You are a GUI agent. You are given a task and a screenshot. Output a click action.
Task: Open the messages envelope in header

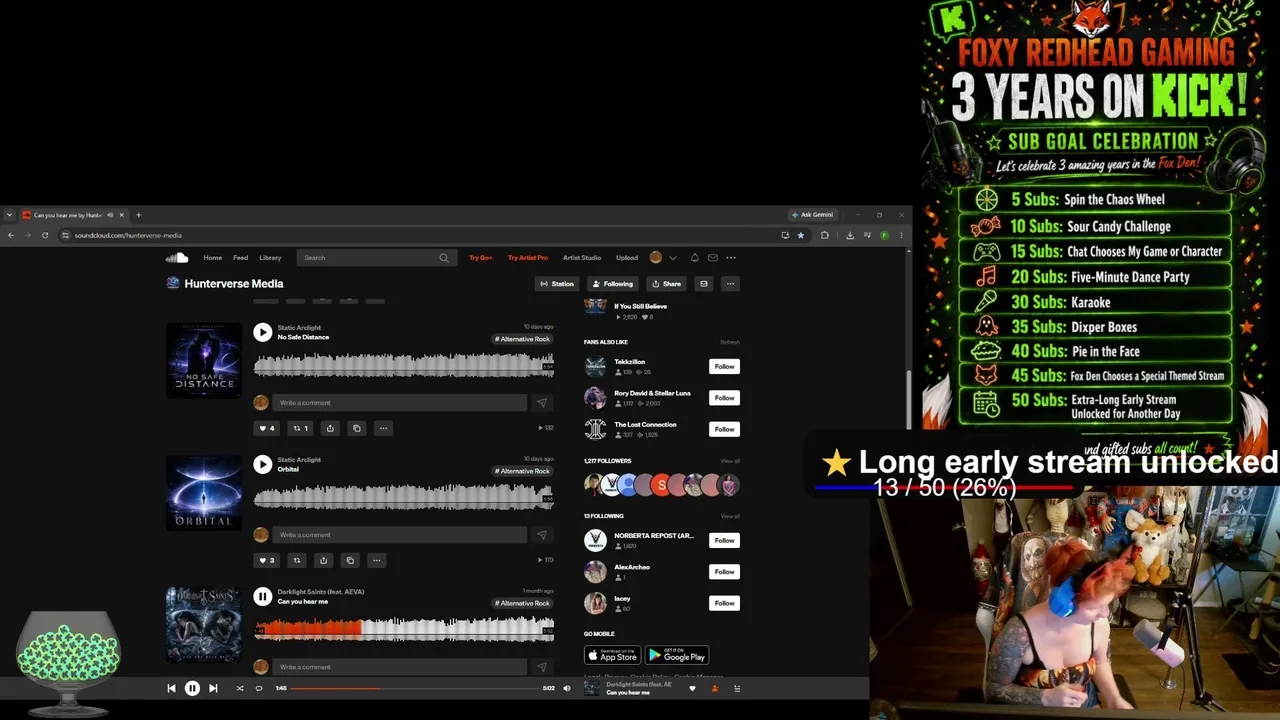tap(713, 258)
